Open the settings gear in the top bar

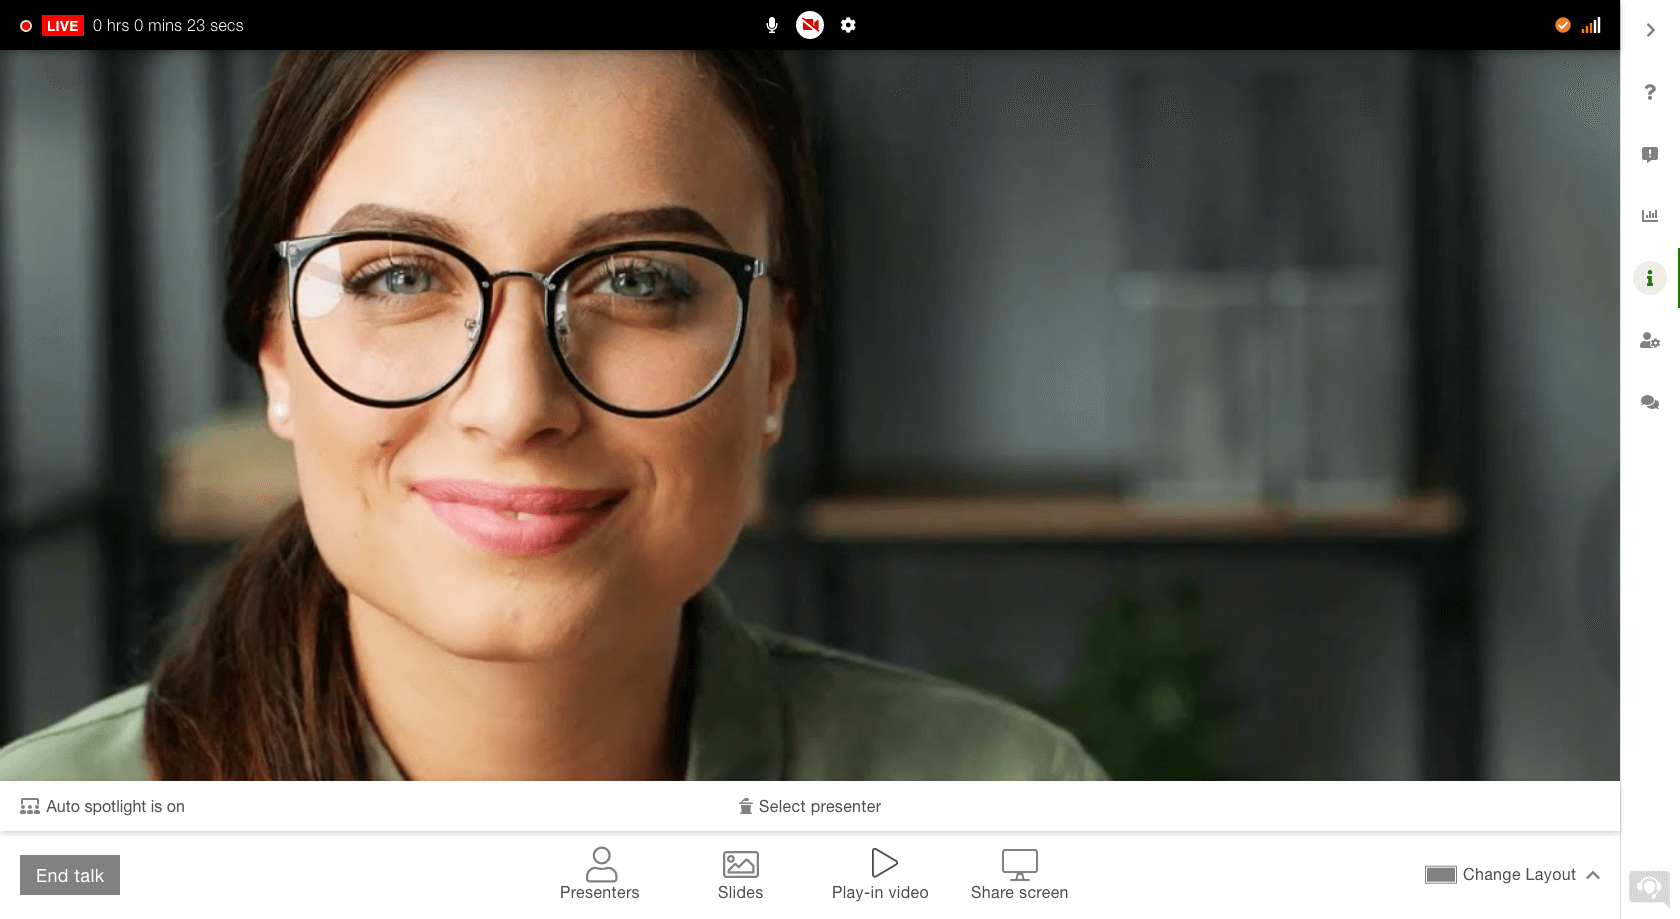tap(848, 25)
